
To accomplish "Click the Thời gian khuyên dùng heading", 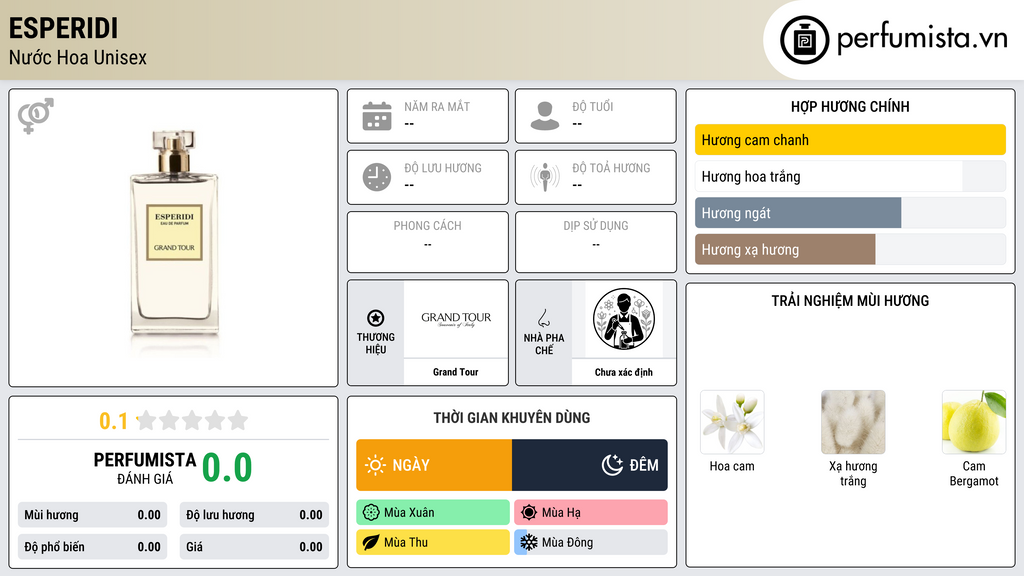I will [x=512, y=418].
